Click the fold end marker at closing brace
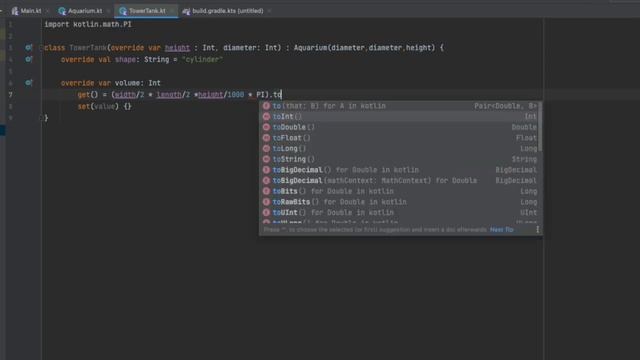This screenshot has height=360, width=640. 41,118
